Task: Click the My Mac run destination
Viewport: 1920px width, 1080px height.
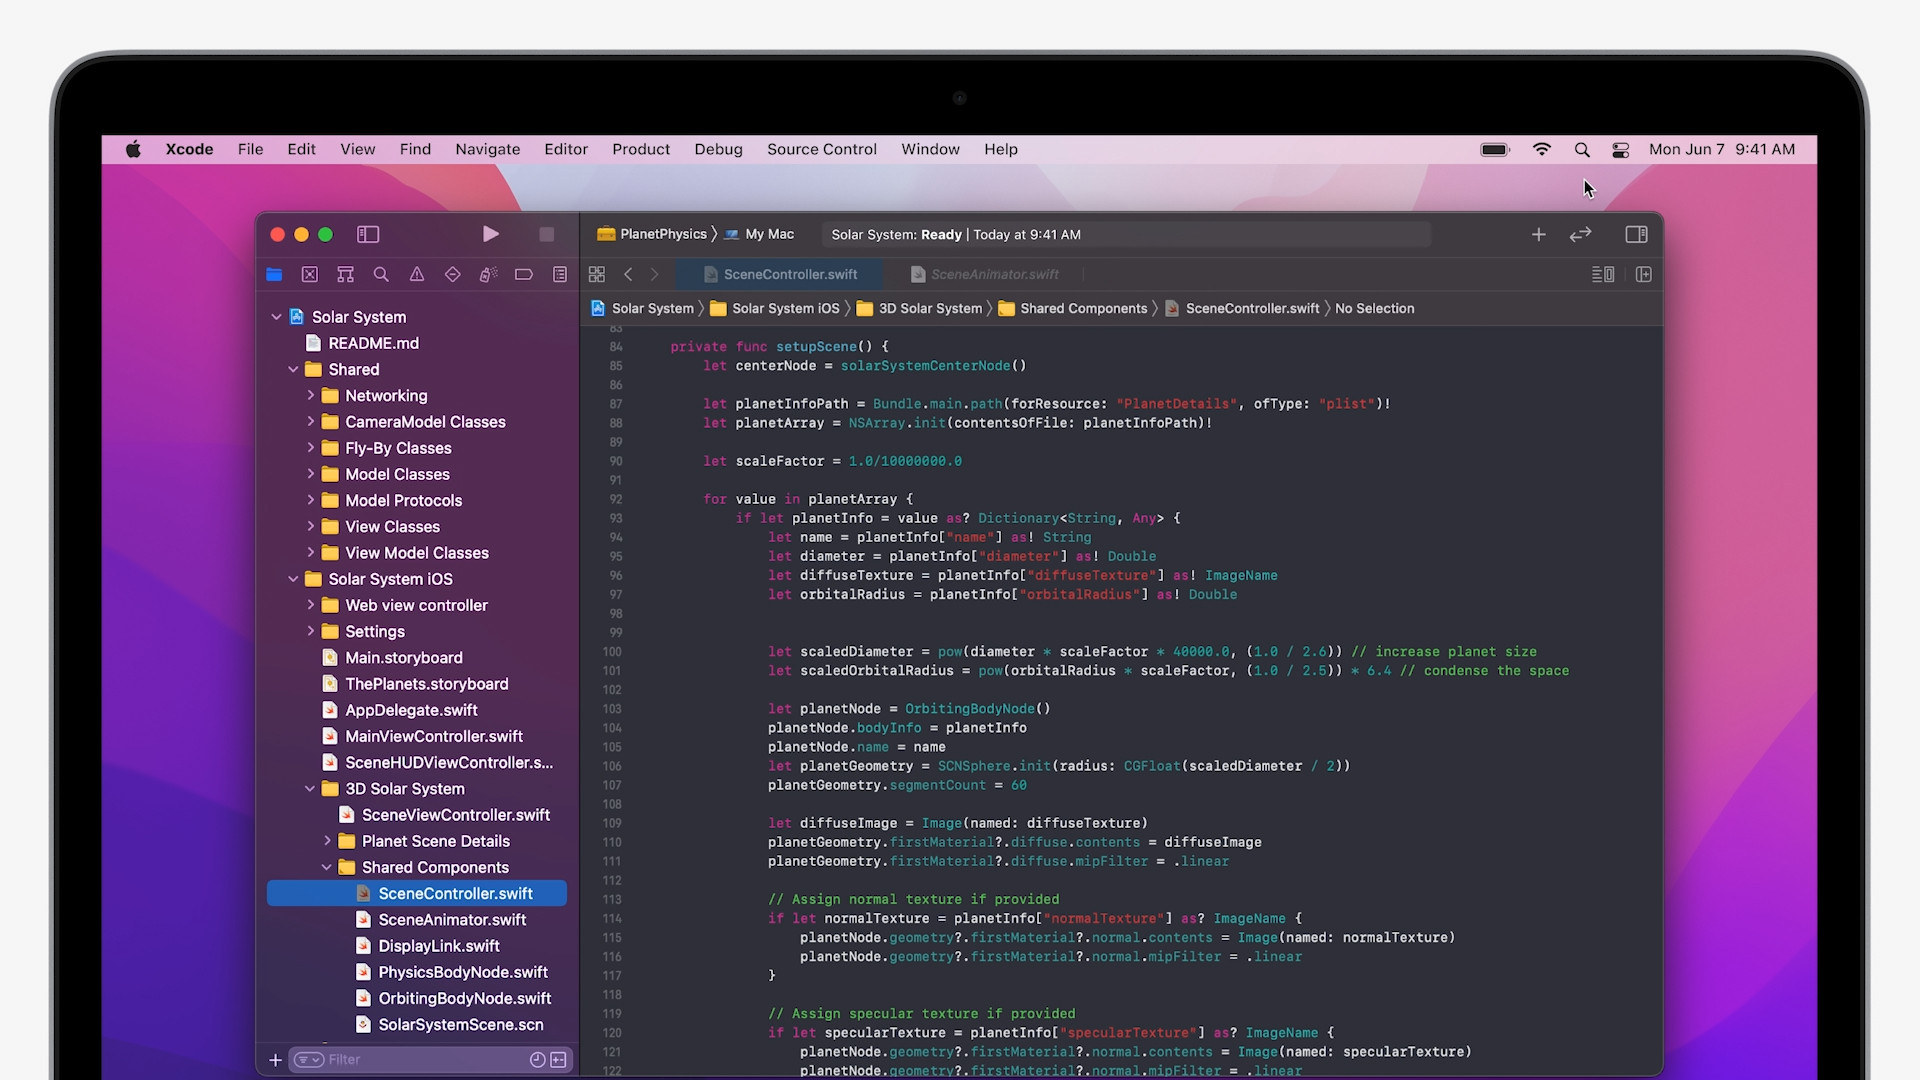Action: pos(768,234)
